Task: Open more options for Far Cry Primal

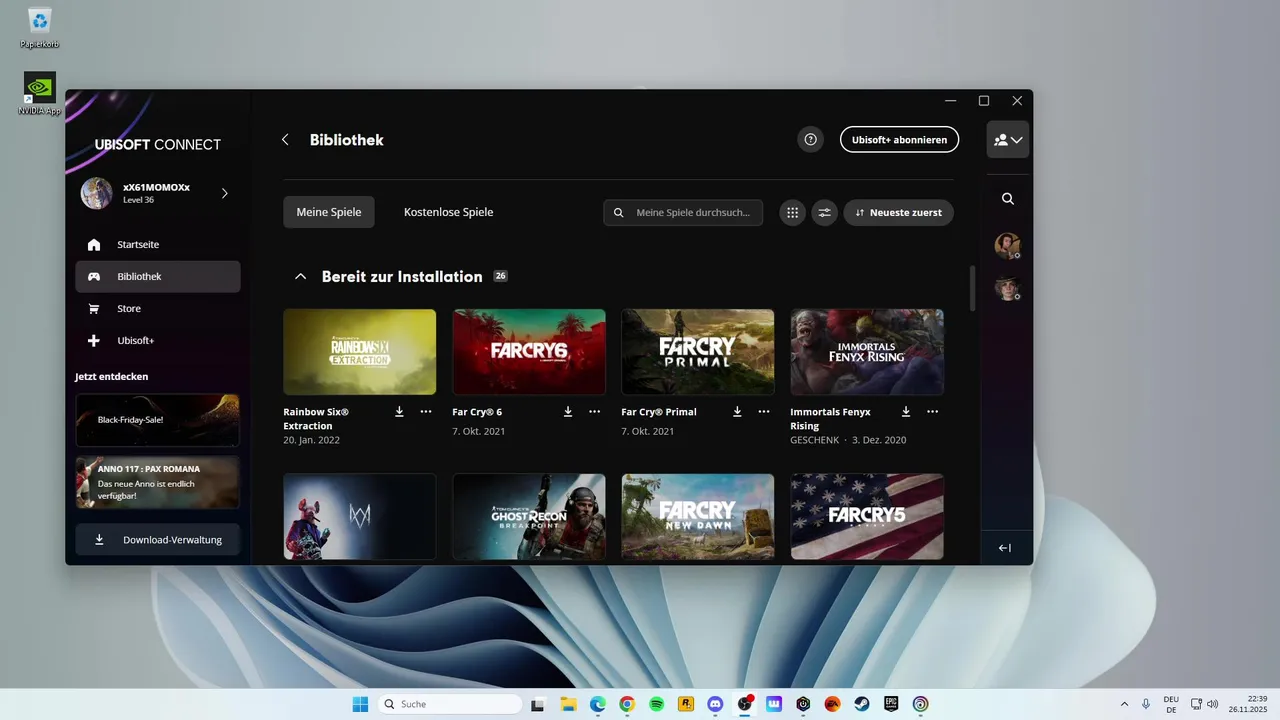Action: (764, 412)
